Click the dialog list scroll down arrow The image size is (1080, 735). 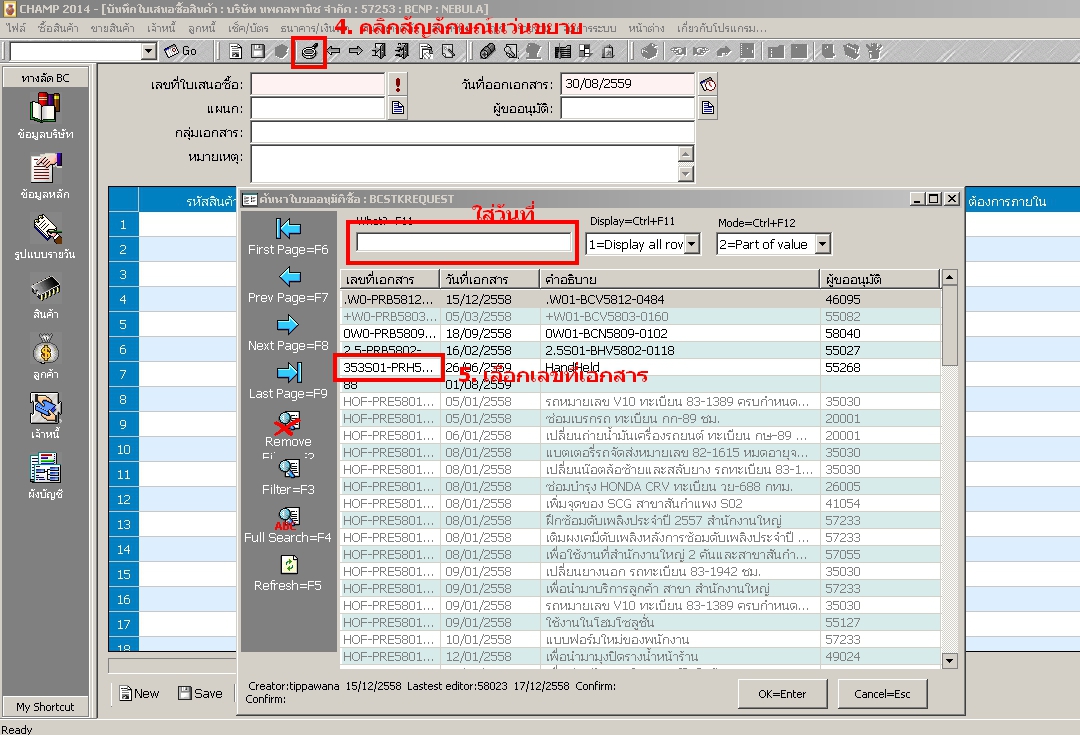949,661
